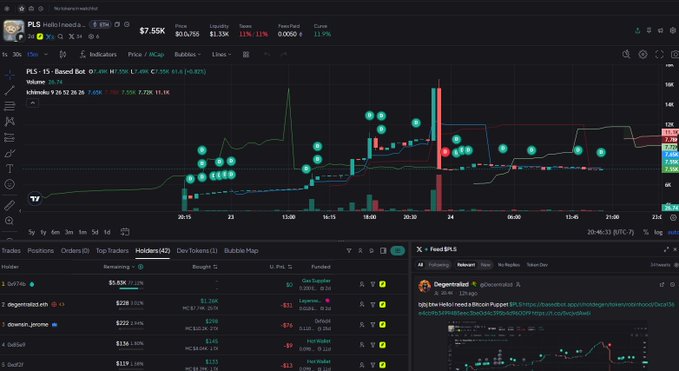Click holder name downsin_jerome
The image size is (679, 371).
pyautogui.click(x=28, y=324)
